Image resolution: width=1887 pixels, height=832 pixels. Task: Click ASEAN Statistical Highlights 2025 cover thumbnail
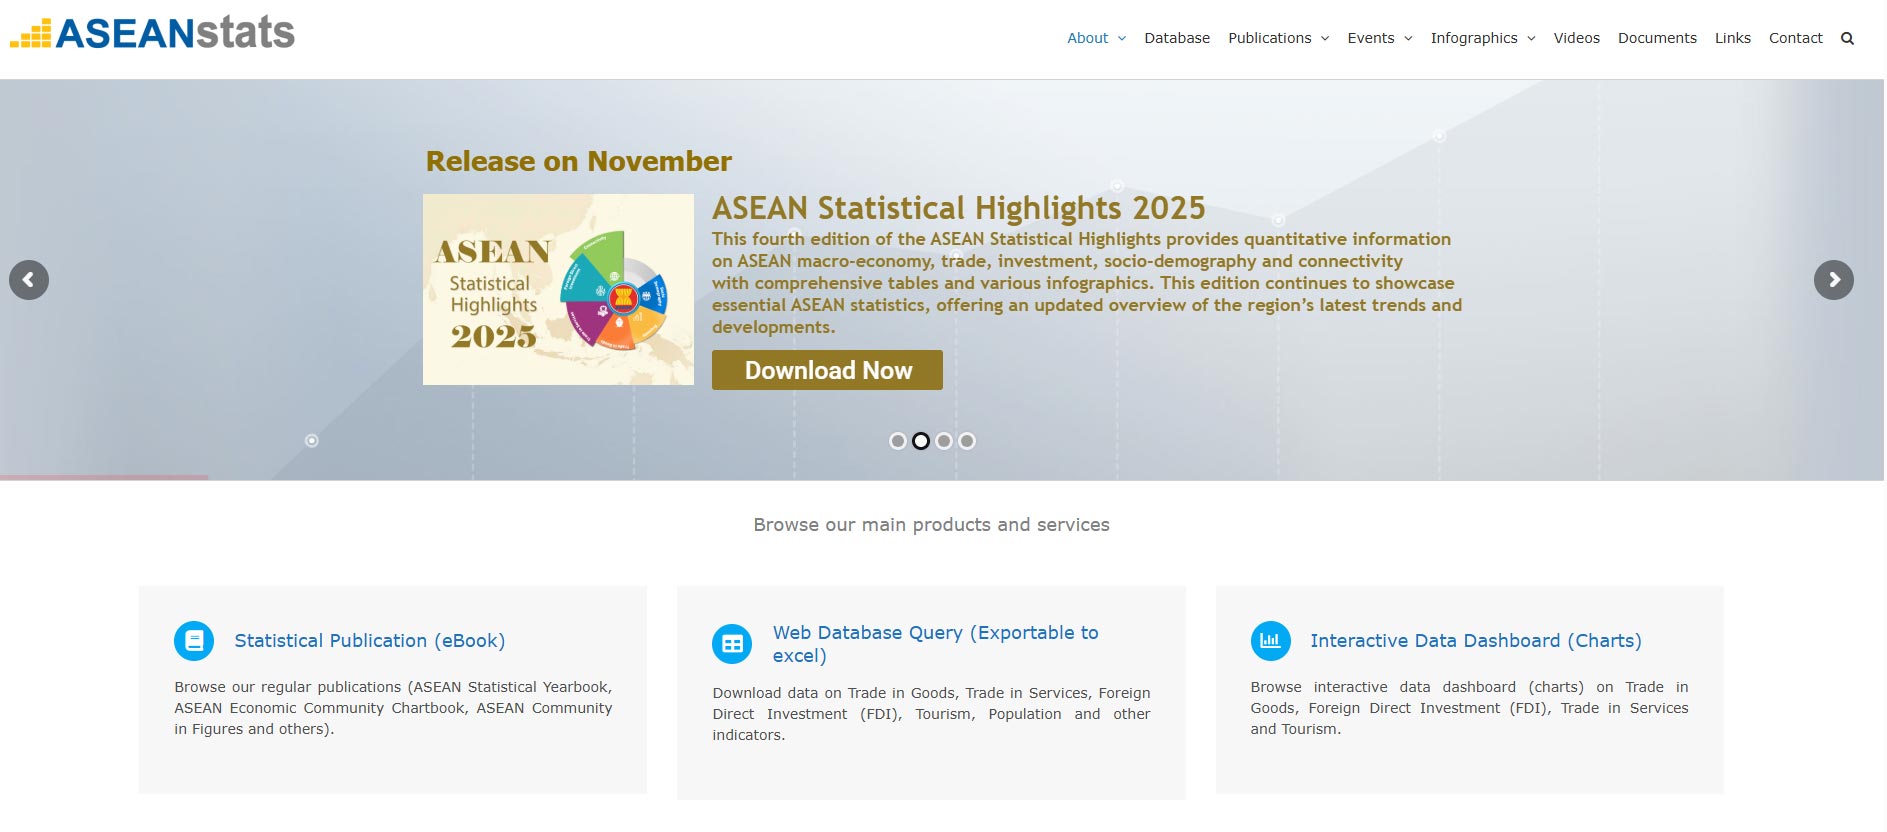pyautogui.click(x=558, y=290)
